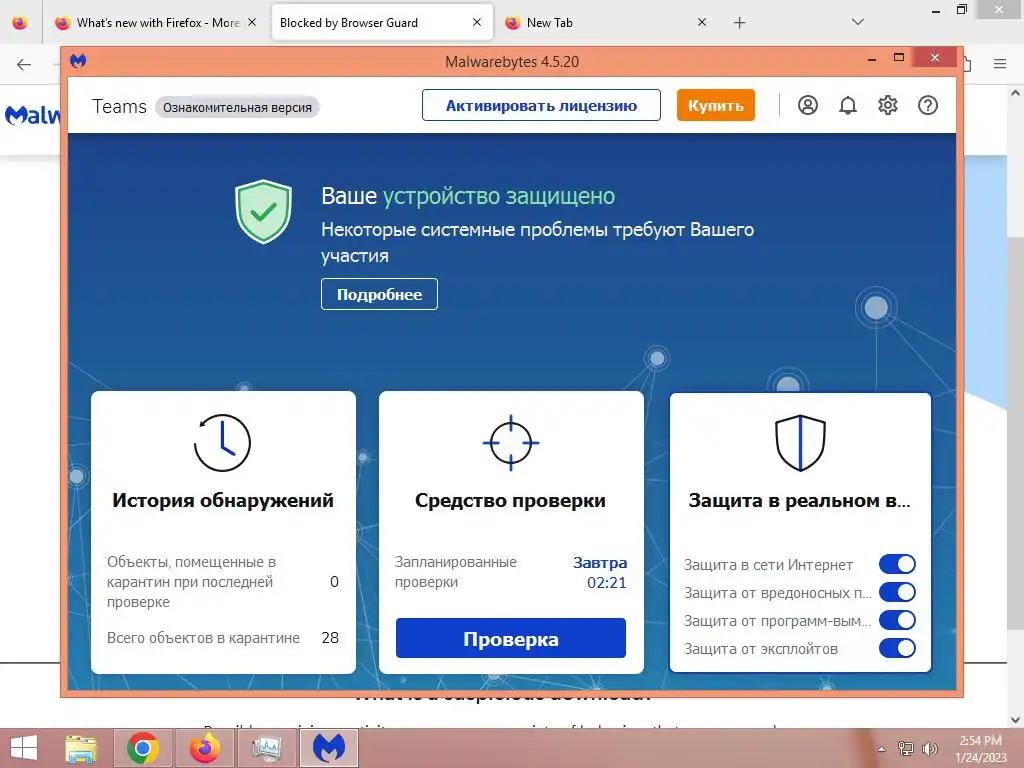Viewport: 1024px width, 768px height.
Task: Click the Malwarebytes taskbar icon
Action: [x=328, y=748]
